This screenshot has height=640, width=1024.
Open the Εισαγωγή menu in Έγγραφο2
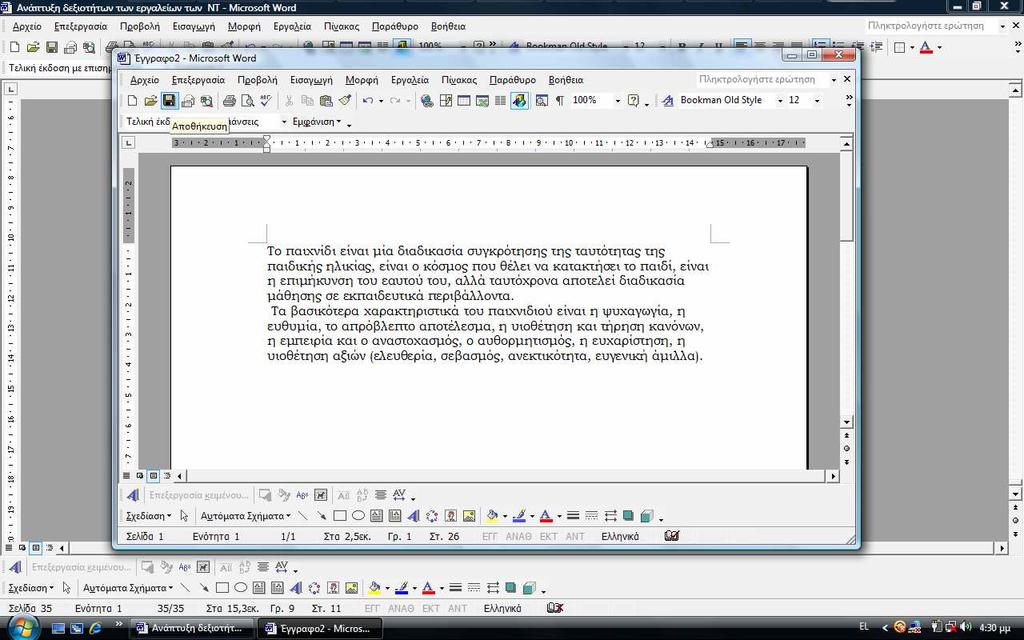[x=311, y=80]
